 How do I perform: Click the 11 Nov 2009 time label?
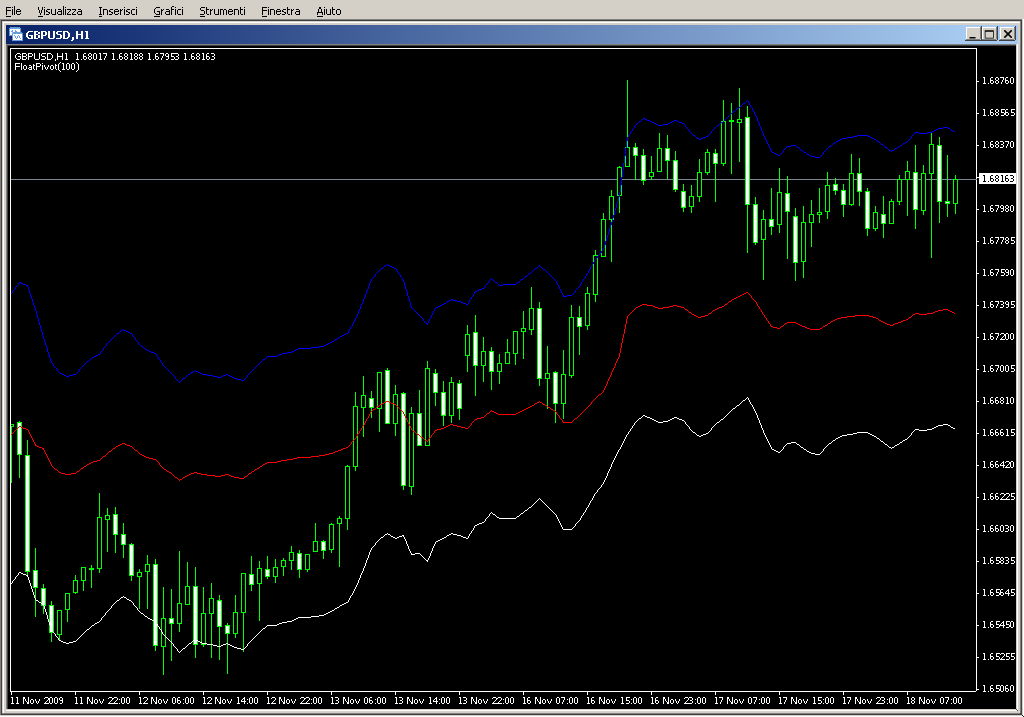click(37, 701)
